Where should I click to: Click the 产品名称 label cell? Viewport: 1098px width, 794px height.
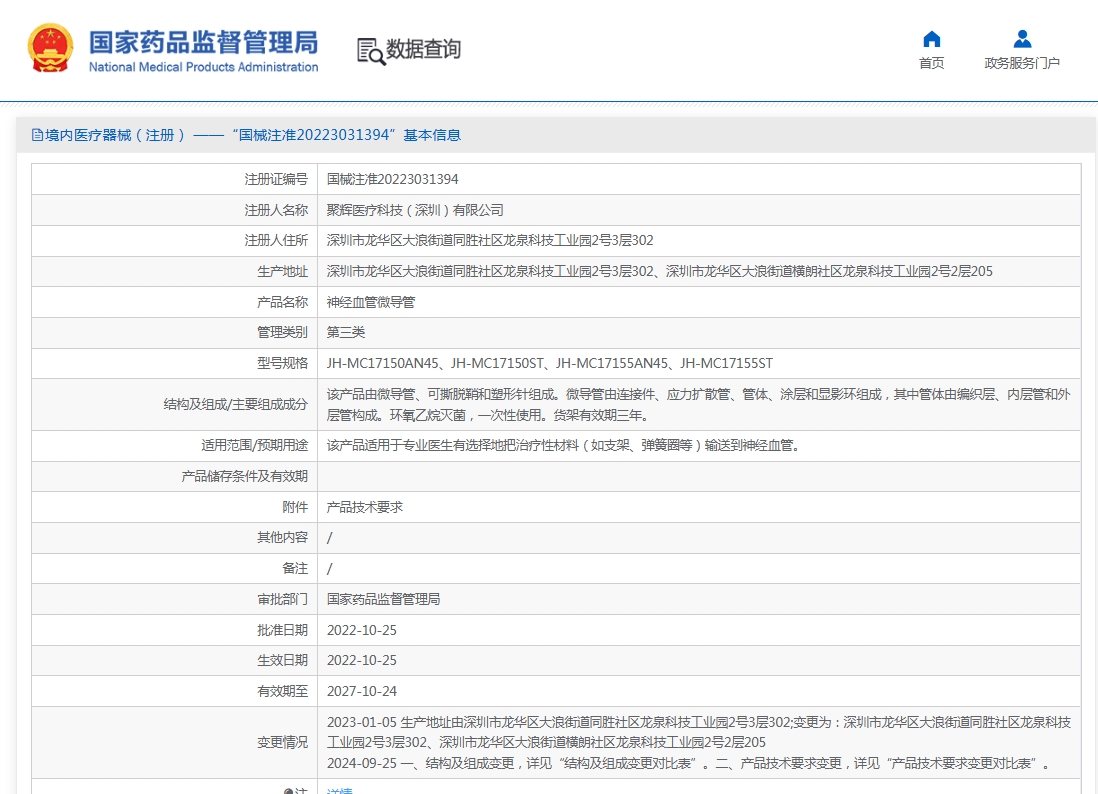click(x=174, y=302)
